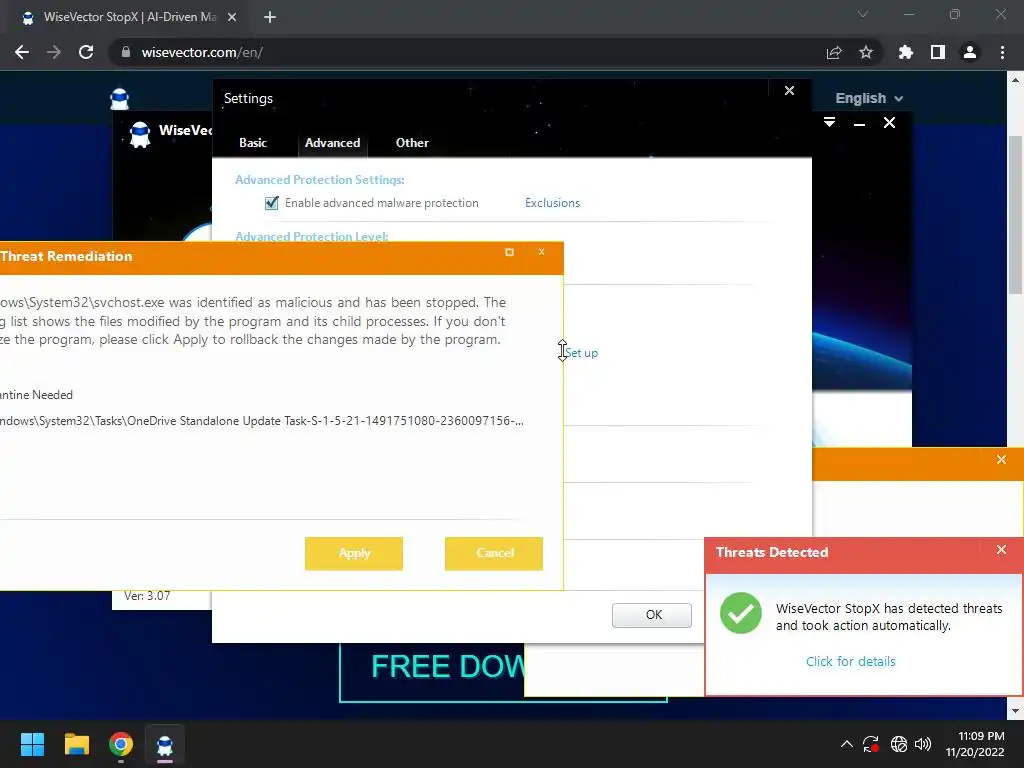
Task: Open WiseVector StopX taskbar icon
Action: pos(165,744)
